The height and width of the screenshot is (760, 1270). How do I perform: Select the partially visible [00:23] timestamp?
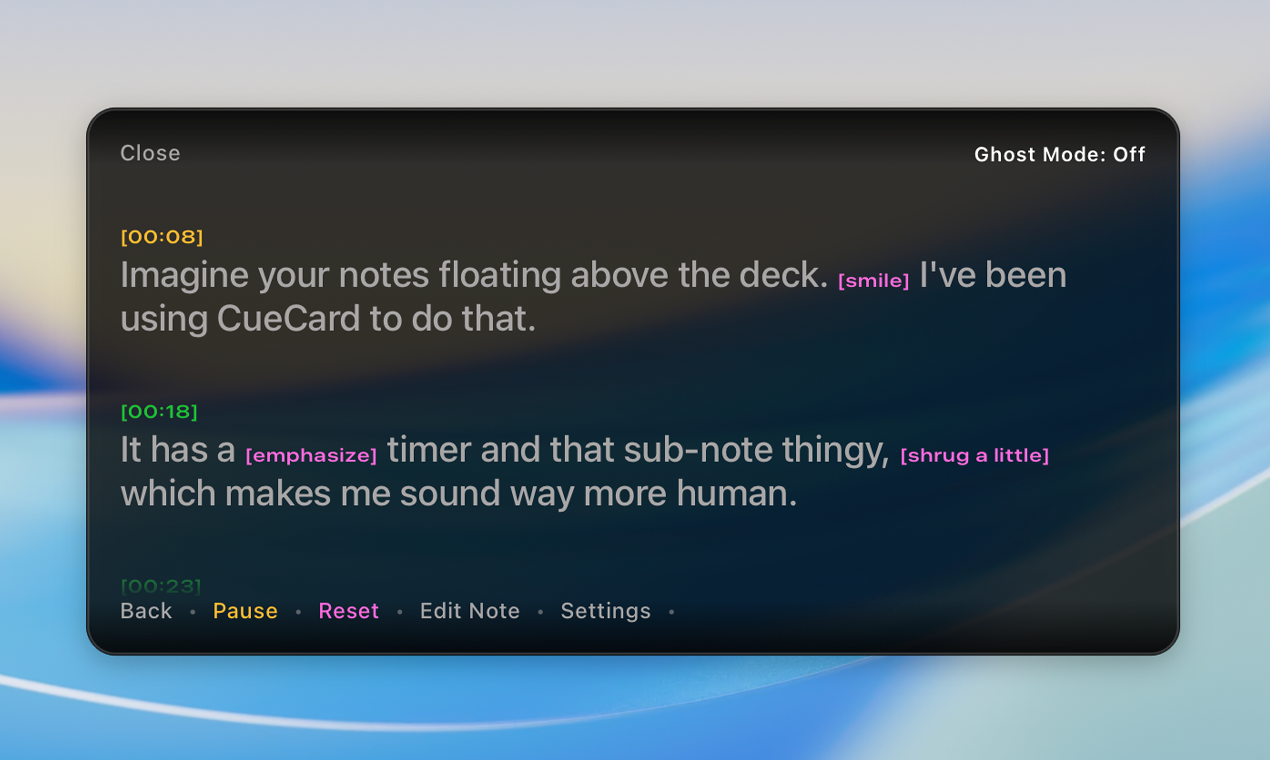pos(161,586)
